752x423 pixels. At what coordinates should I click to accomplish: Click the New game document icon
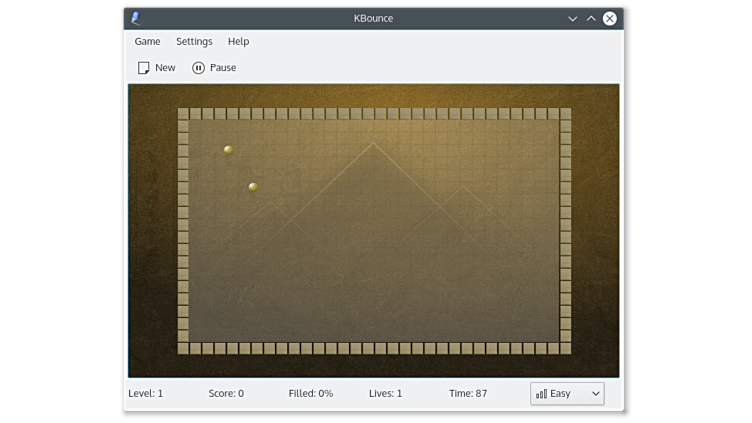(144, 68)
